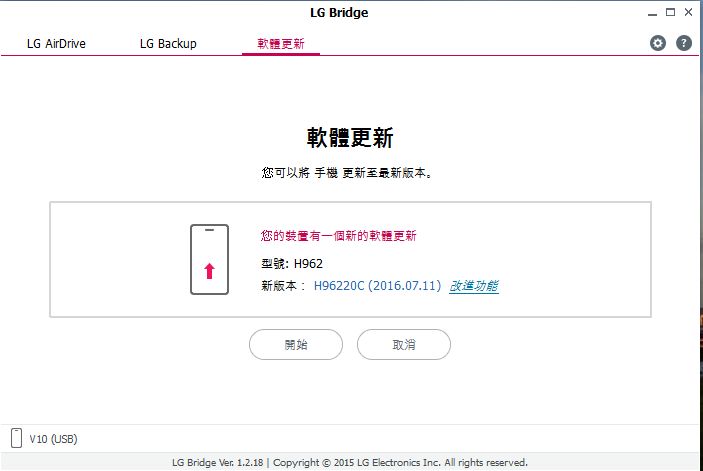Click the help question mark icon

[x=684, y=43]
